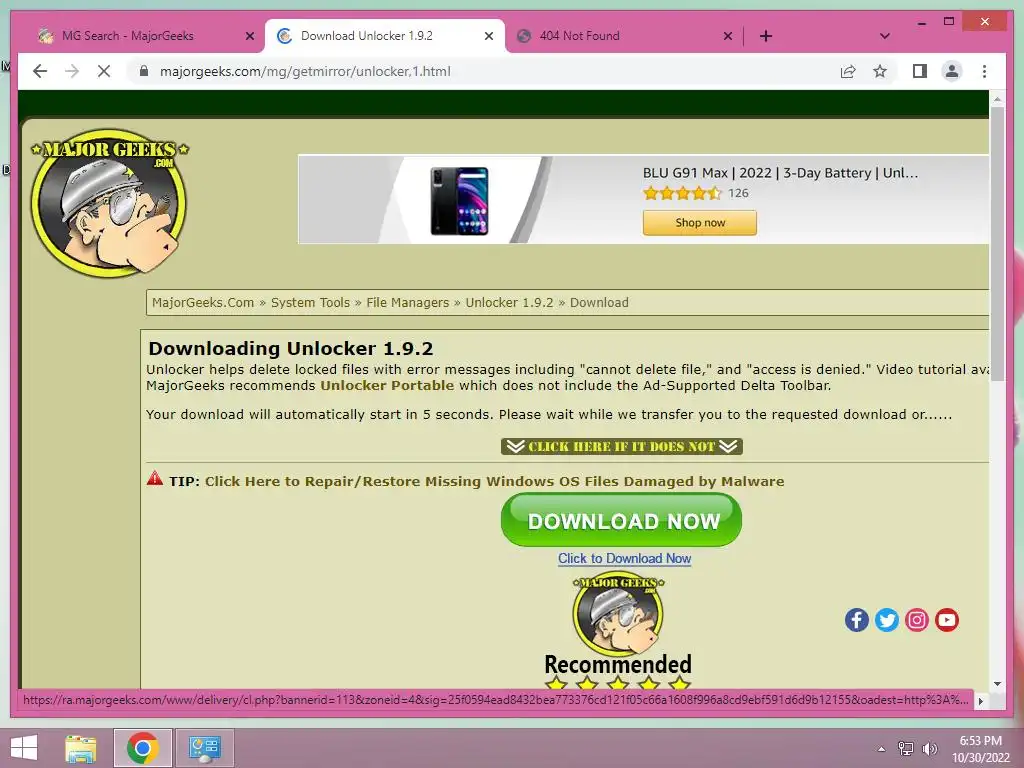This screenshot has width=1024, height=768.
Task: Open the MajorGeeks YouTube channel
Action: click(946, 620)
